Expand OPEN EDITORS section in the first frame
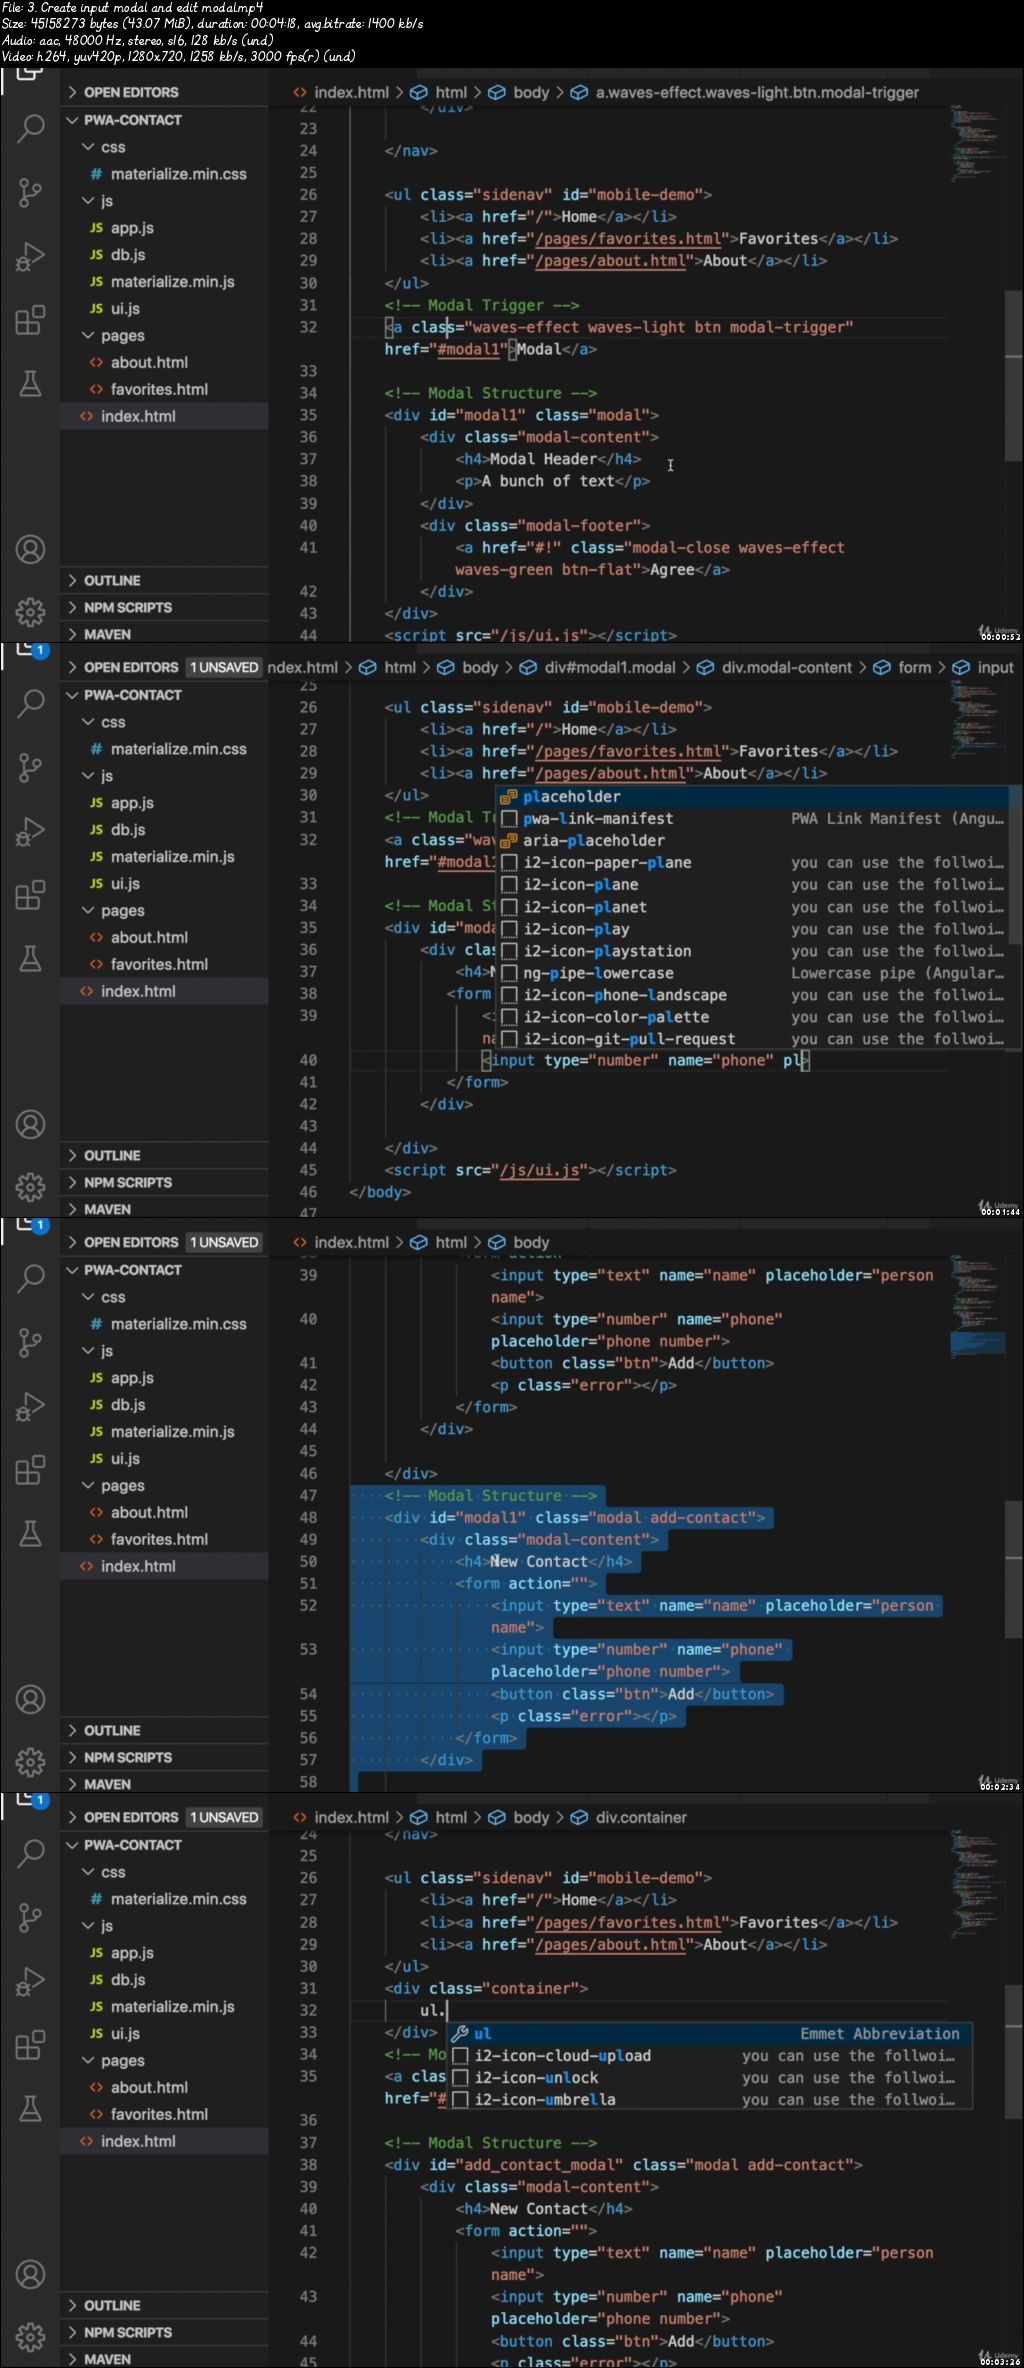 click(72, 92)
